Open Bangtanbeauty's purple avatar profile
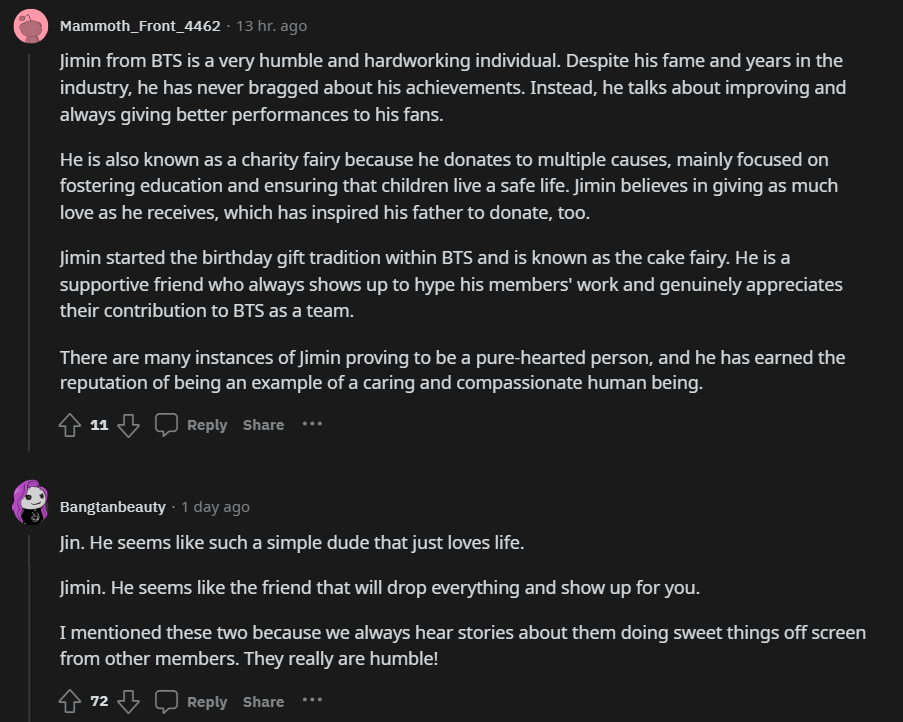 click(30, 501)
